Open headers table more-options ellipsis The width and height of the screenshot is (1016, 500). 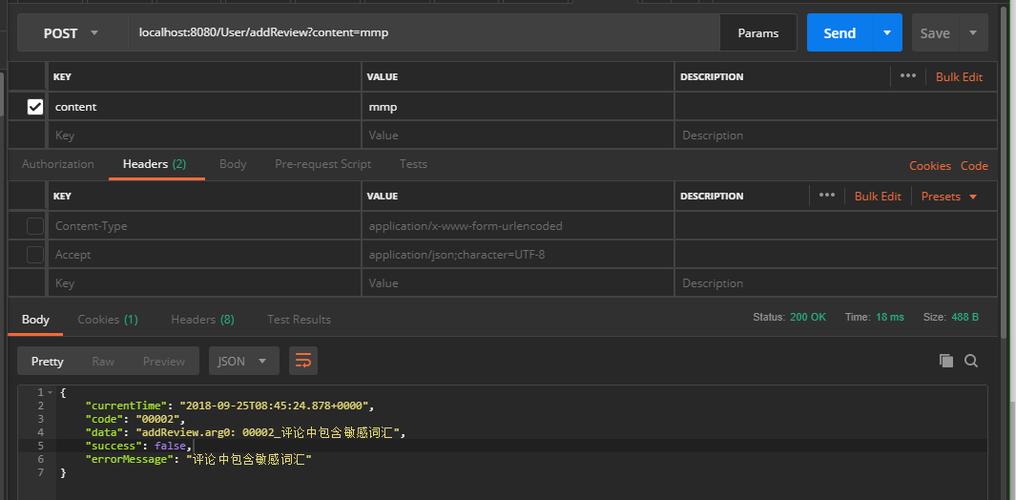coord(827,195)
